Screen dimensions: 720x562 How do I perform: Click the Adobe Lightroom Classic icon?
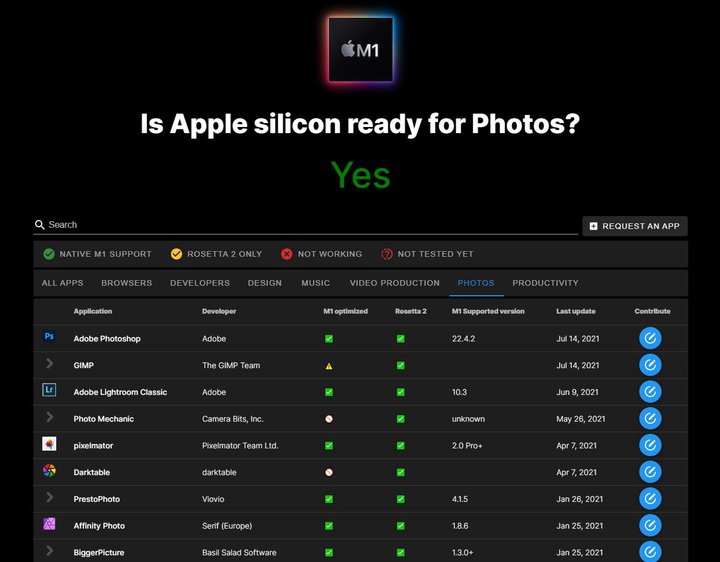click(49, 392)
